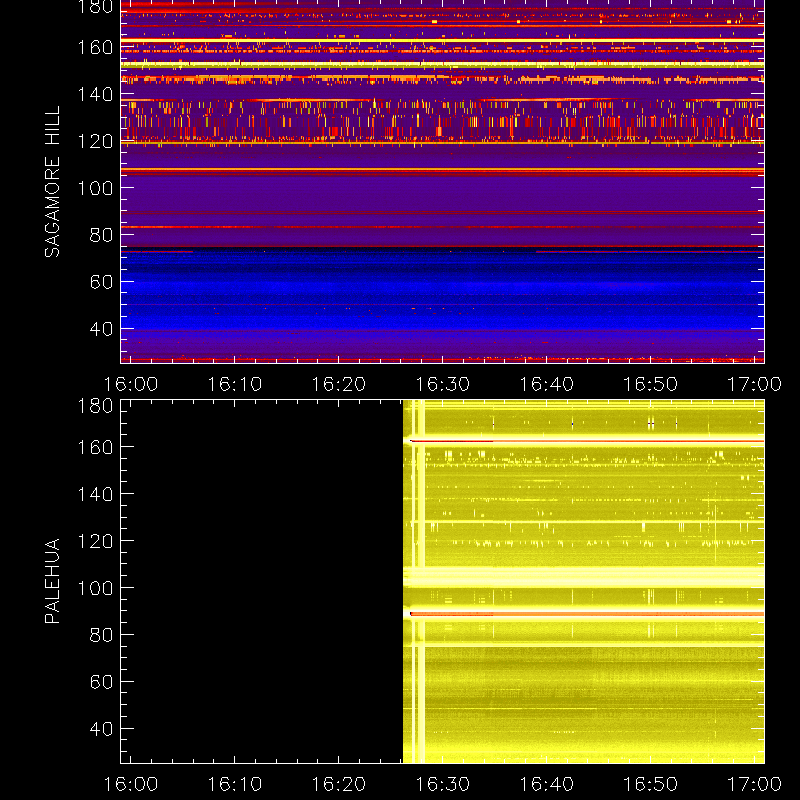This screenshot has width=800, height=800.
Task: Choose the 16:10 time label under the Palehua plot
Action: click(x=235, y=784)
